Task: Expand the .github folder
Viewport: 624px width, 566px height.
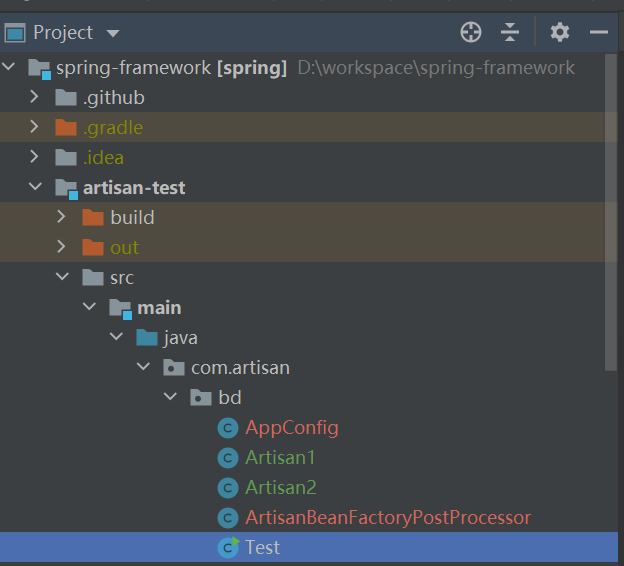Action: point(34,98)
